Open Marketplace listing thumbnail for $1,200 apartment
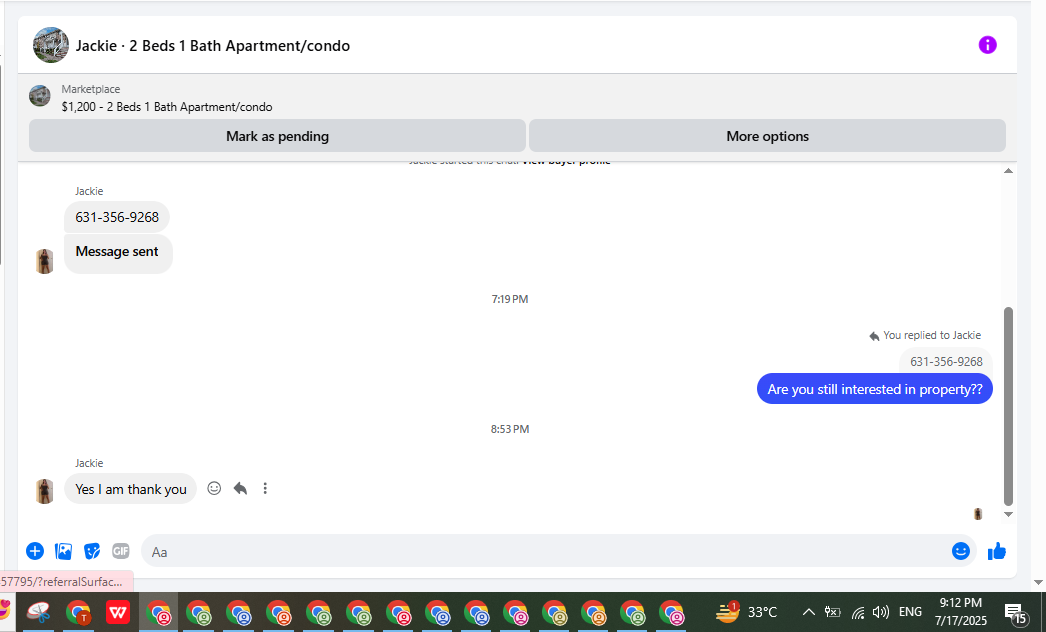Viewport: 1046px width, 632px height. (40, 96)
